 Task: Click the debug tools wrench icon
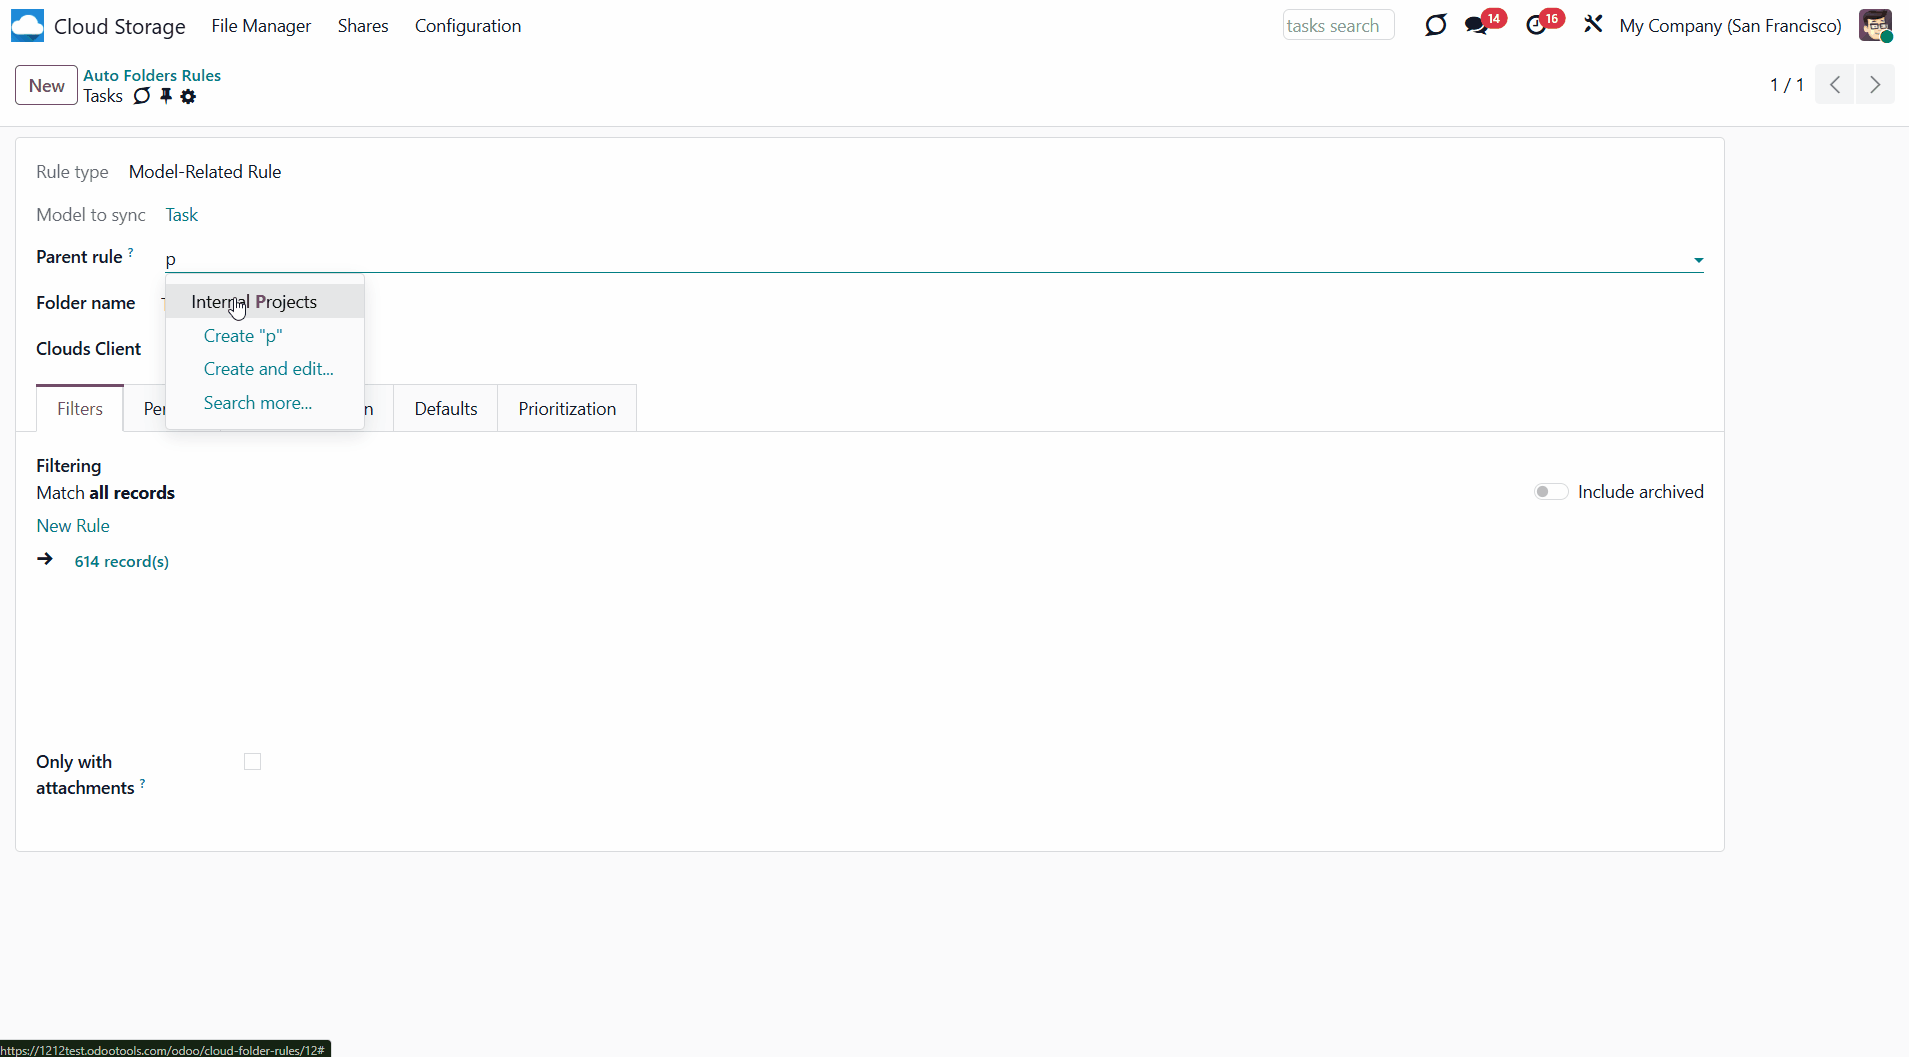click(x=1593, y=25)
